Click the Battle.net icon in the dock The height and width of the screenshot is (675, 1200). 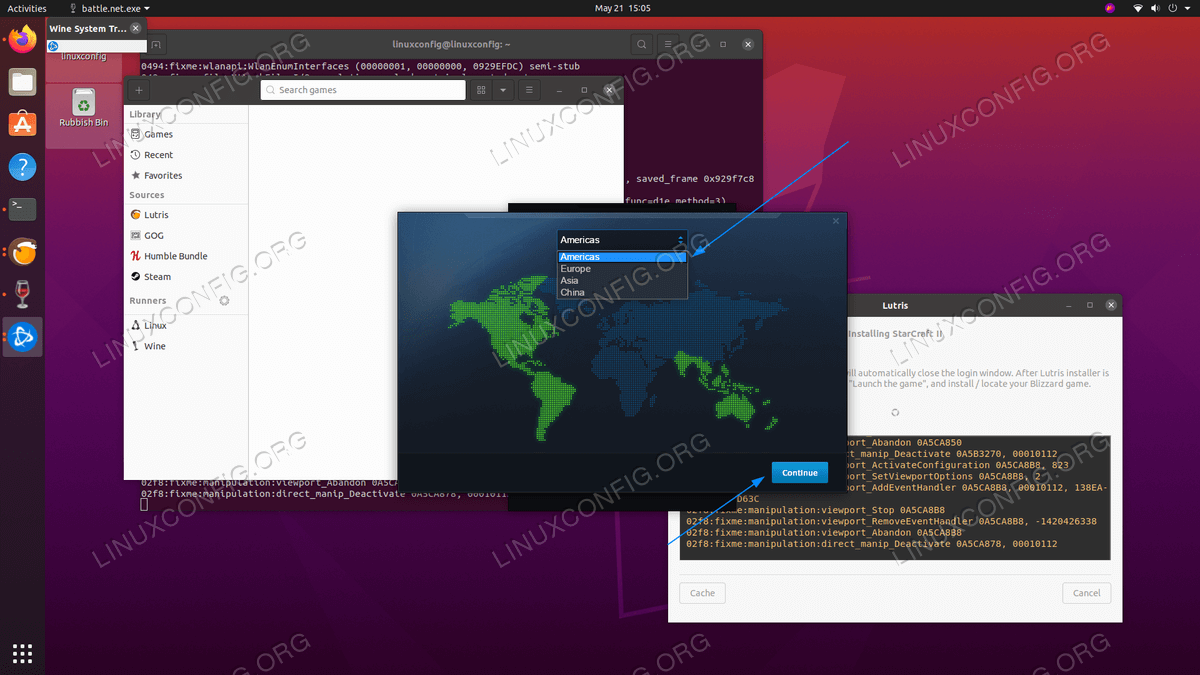tap(22, 338)
